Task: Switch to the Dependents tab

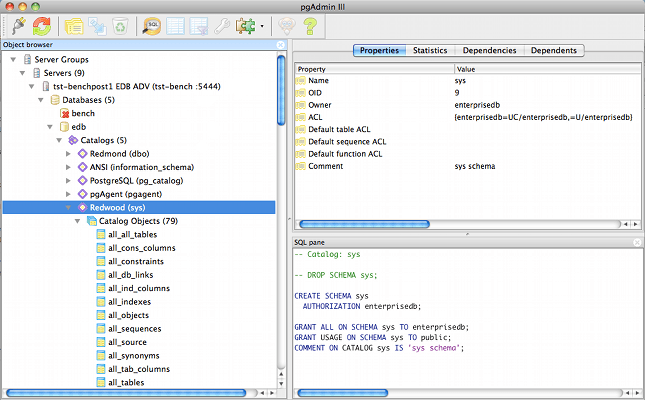Action: (x=554, y=50)
